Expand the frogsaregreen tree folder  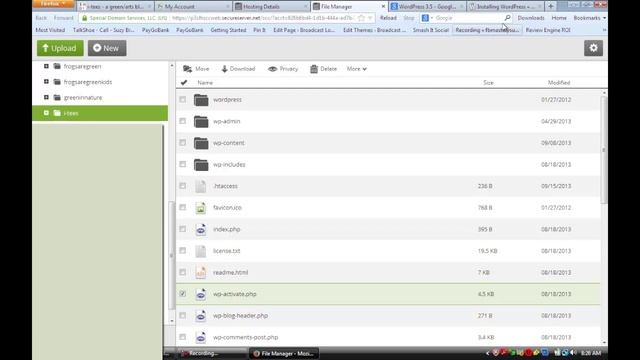(46, 66)
